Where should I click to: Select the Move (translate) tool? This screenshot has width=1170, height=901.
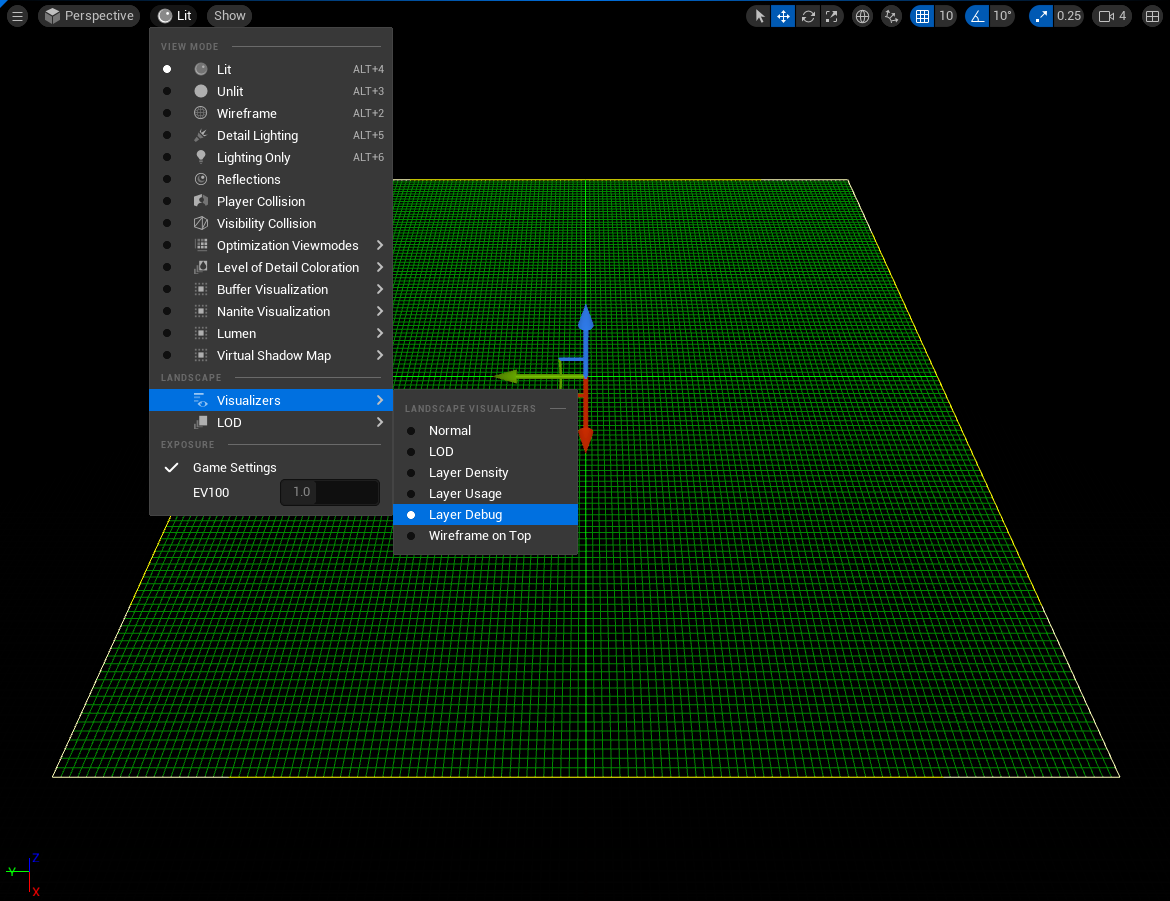click(x=783, y=15)
